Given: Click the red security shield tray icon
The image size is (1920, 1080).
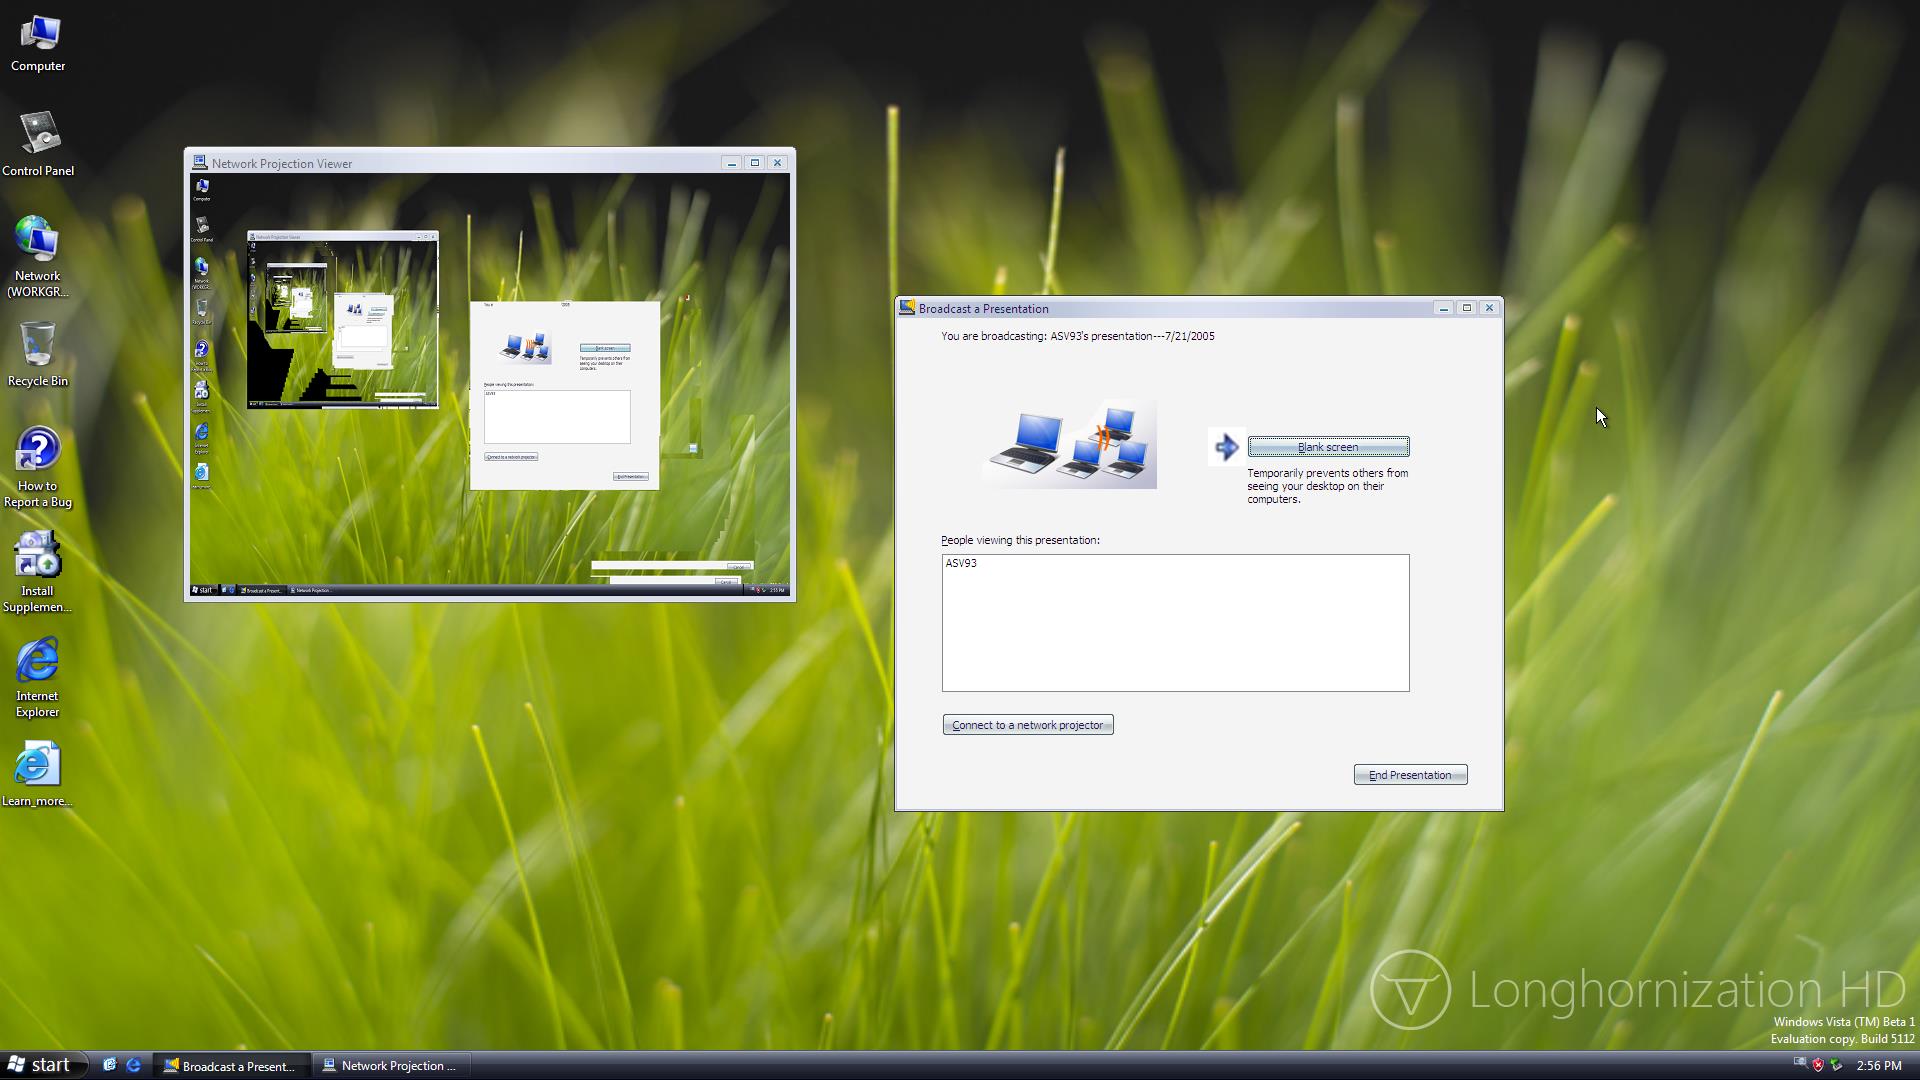Looking at the screenshot, I should (x=1818, y=1065).
